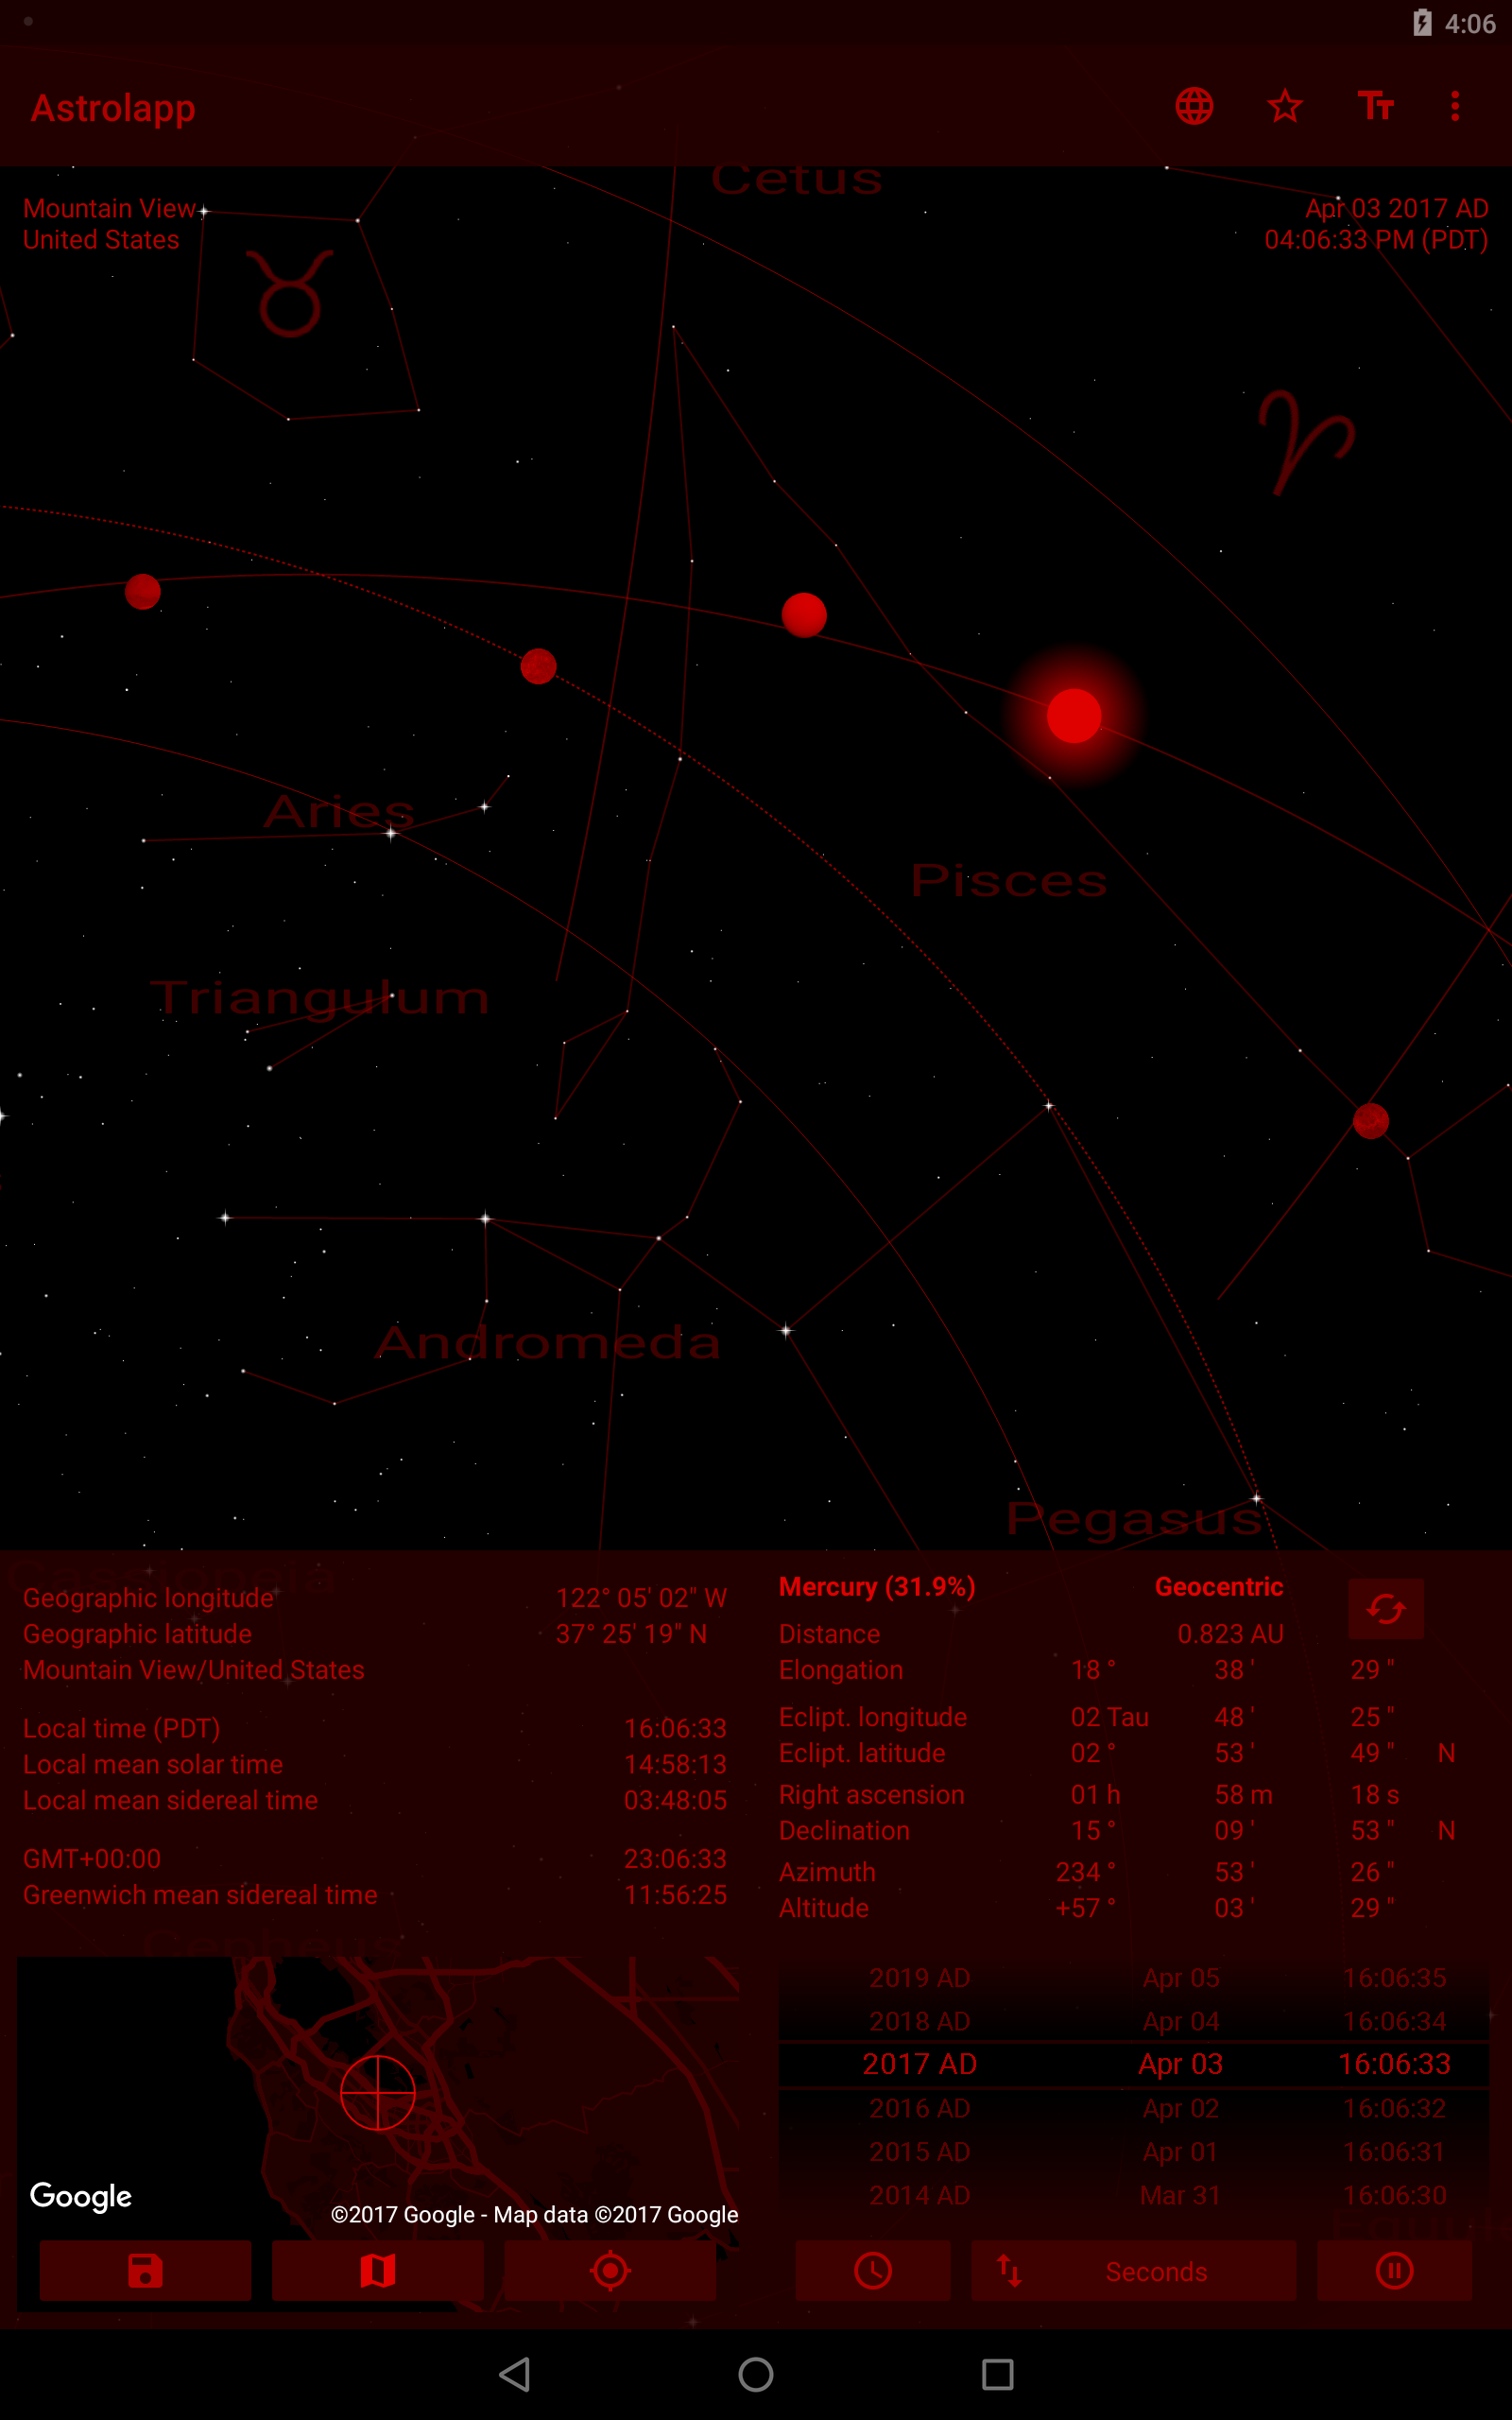Image resolution: width=1512 pixels, height=2420 pixels.
Task: Select the planet disc below Cetus
Action: click(x=804, y=615)
